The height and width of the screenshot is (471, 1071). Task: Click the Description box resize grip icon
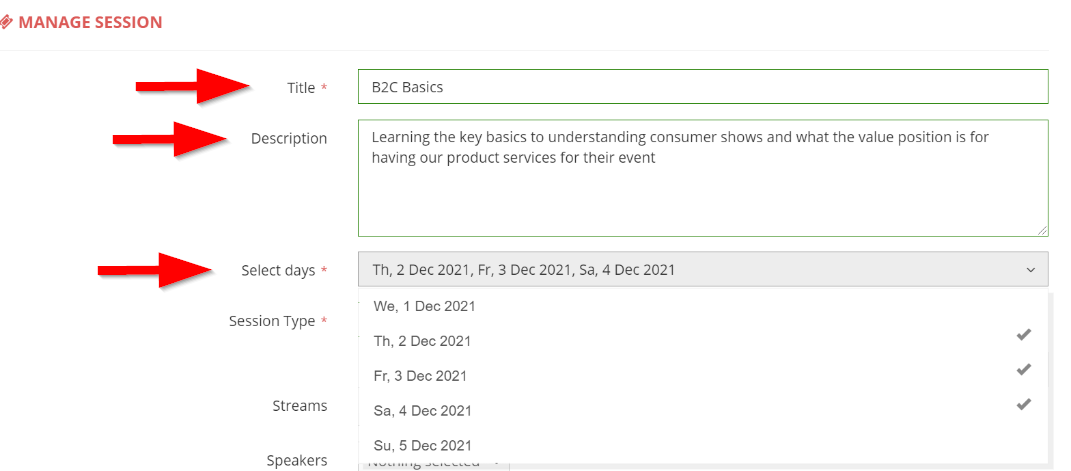pyautogui.click(x=1042, y=231)
